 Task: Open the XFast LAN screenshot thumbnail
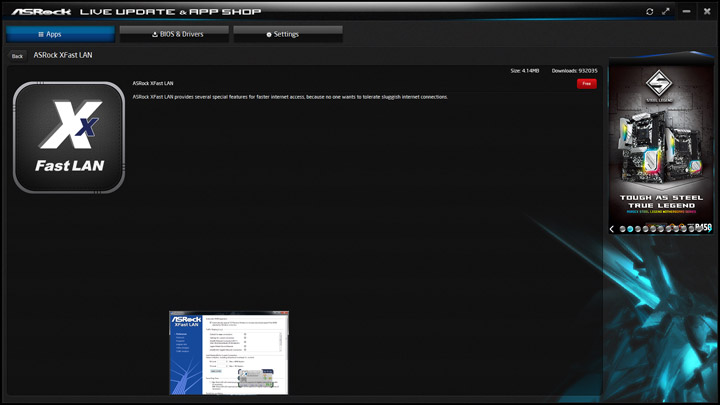pos(229,353)
